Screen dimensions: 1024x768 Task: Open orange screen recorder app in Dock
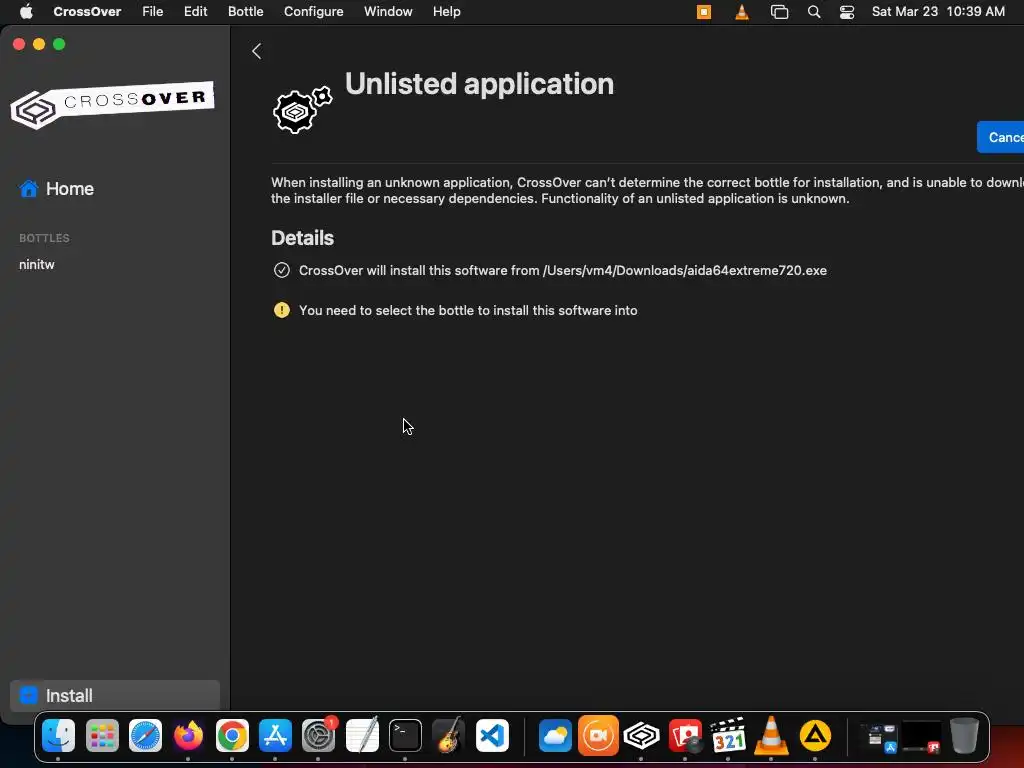(x=598, y=736)
